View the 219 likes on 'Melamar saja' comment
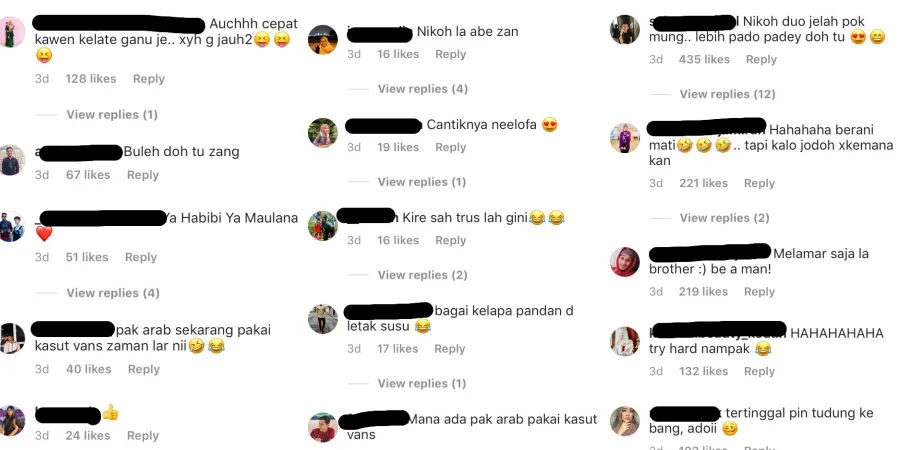 pos(703,292)
